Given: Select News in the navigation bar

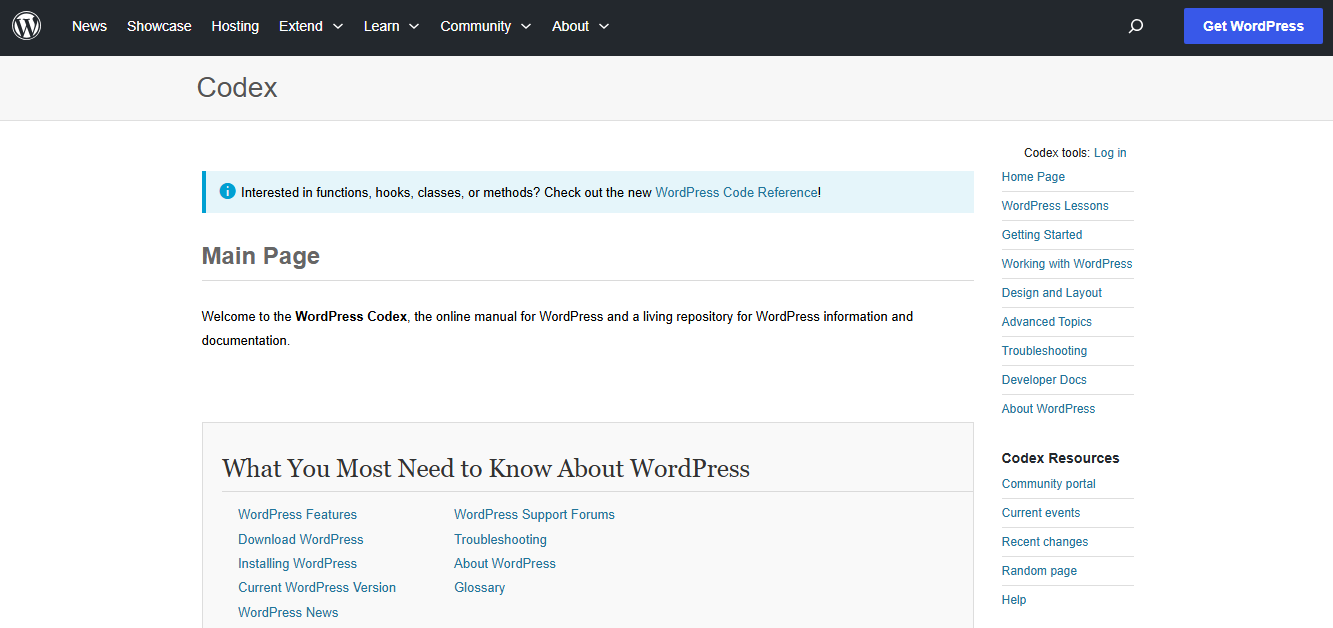Looking at the screenshot, I should [x=89, y=26].
